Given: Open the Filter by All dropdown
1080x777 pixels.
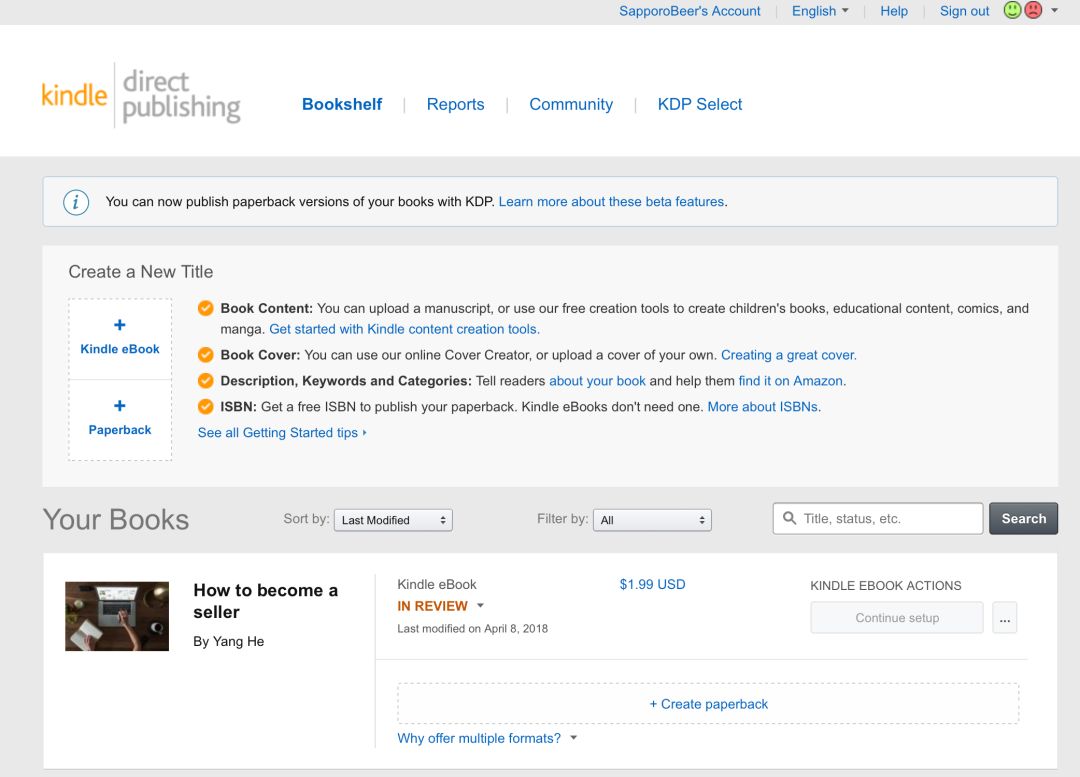Looking at the screenshot, I should click(x=652, y=520).
